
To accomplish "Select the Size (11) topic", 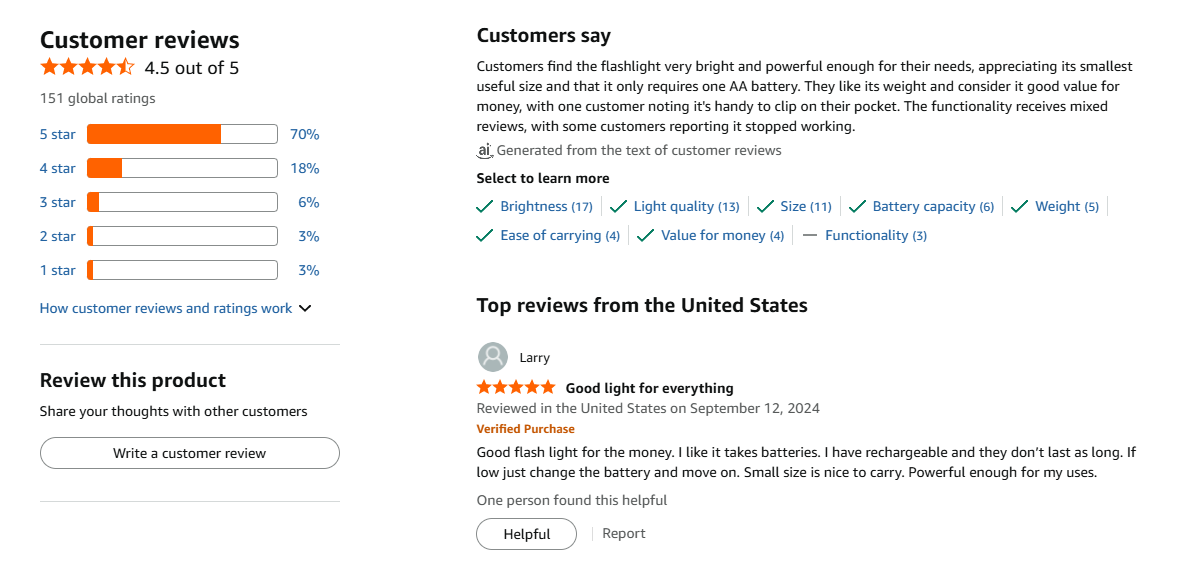I will click(806, 207).
